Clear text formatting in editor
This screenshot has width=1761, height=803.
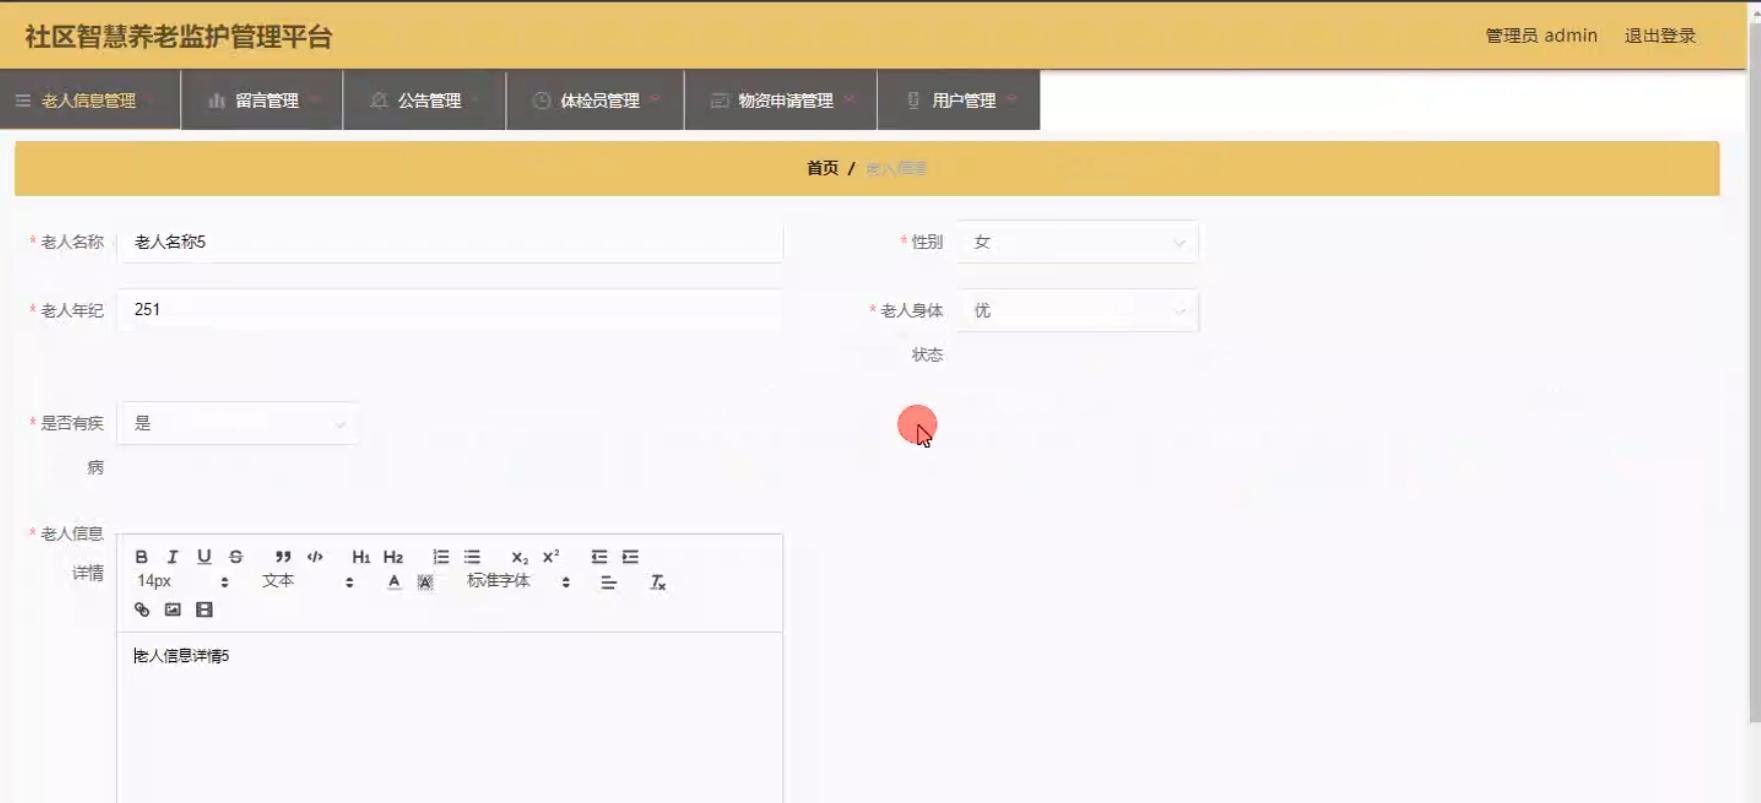coord(657,582)
